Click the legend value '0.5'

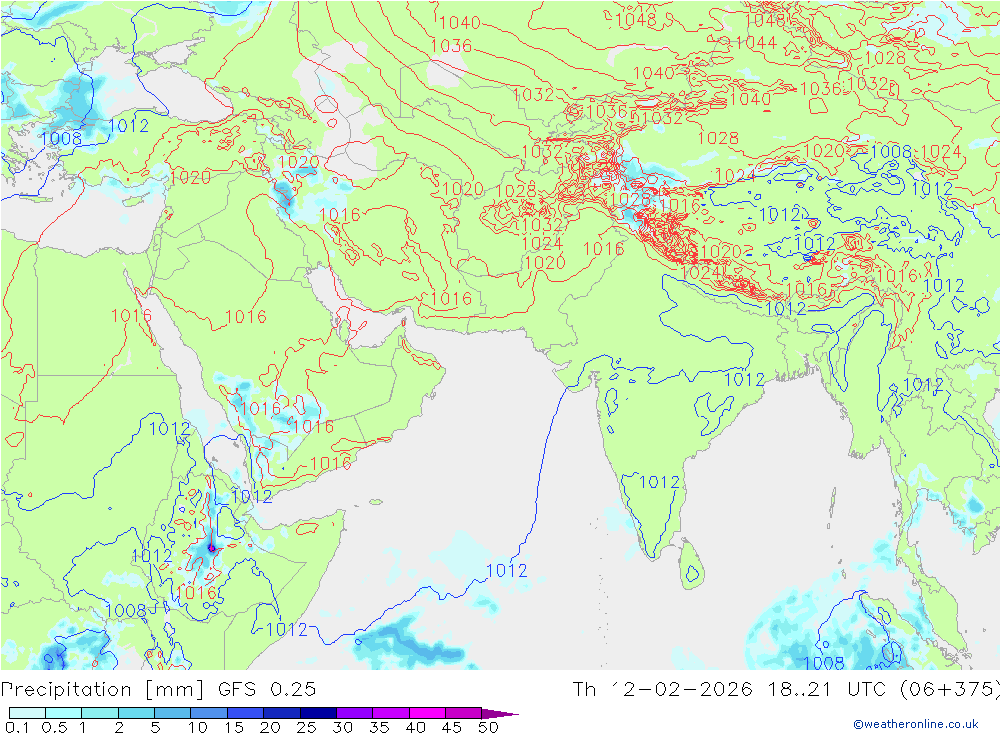tap(54, 727)
